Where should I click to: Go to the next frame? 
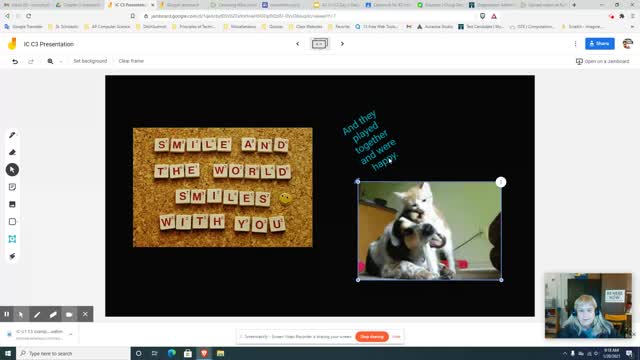click(342, 44)
